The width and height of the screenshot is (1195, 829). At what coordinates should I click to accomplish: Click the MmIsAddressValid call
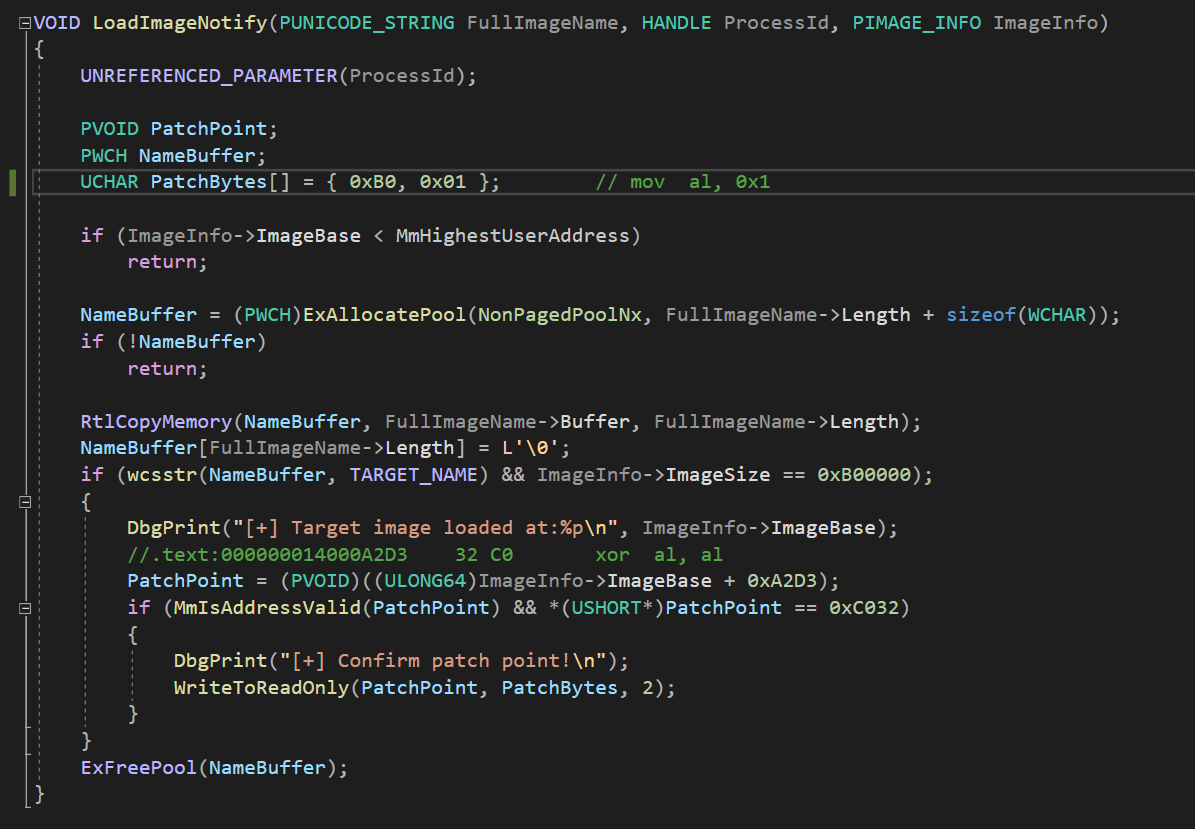268,608
